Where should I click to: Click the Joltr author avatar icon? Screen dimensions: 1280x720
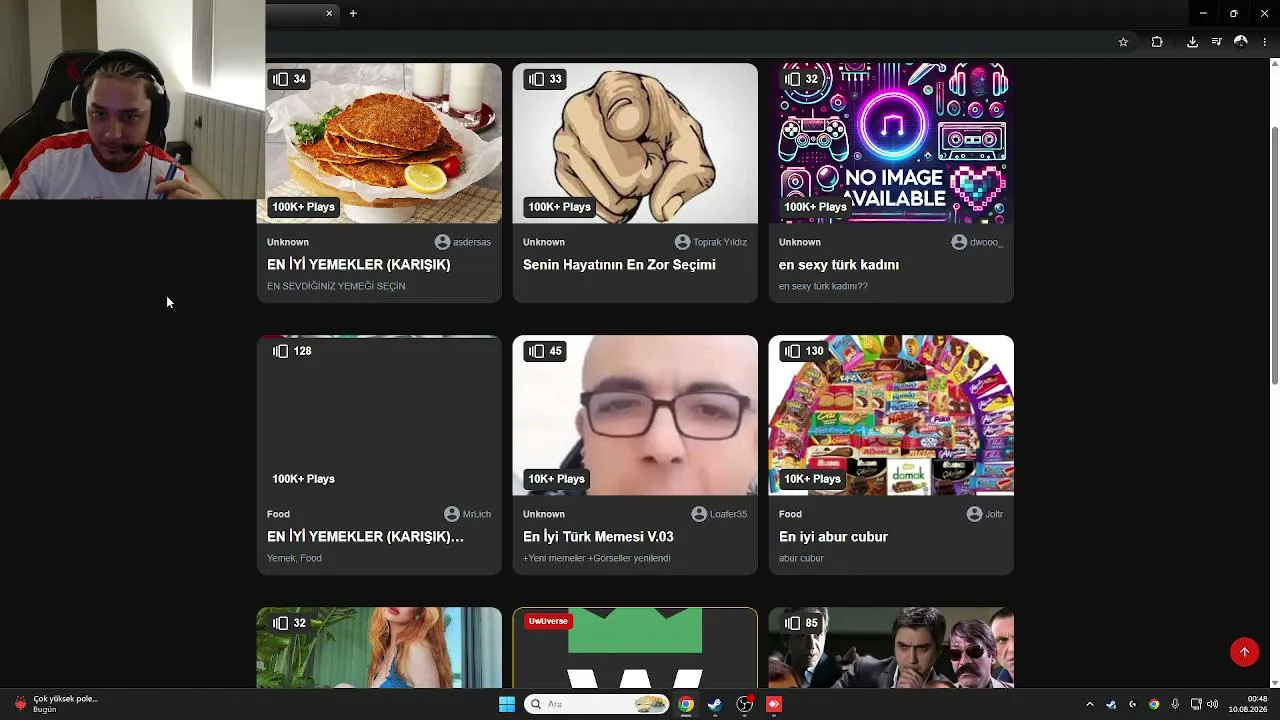tap(974, 514)
